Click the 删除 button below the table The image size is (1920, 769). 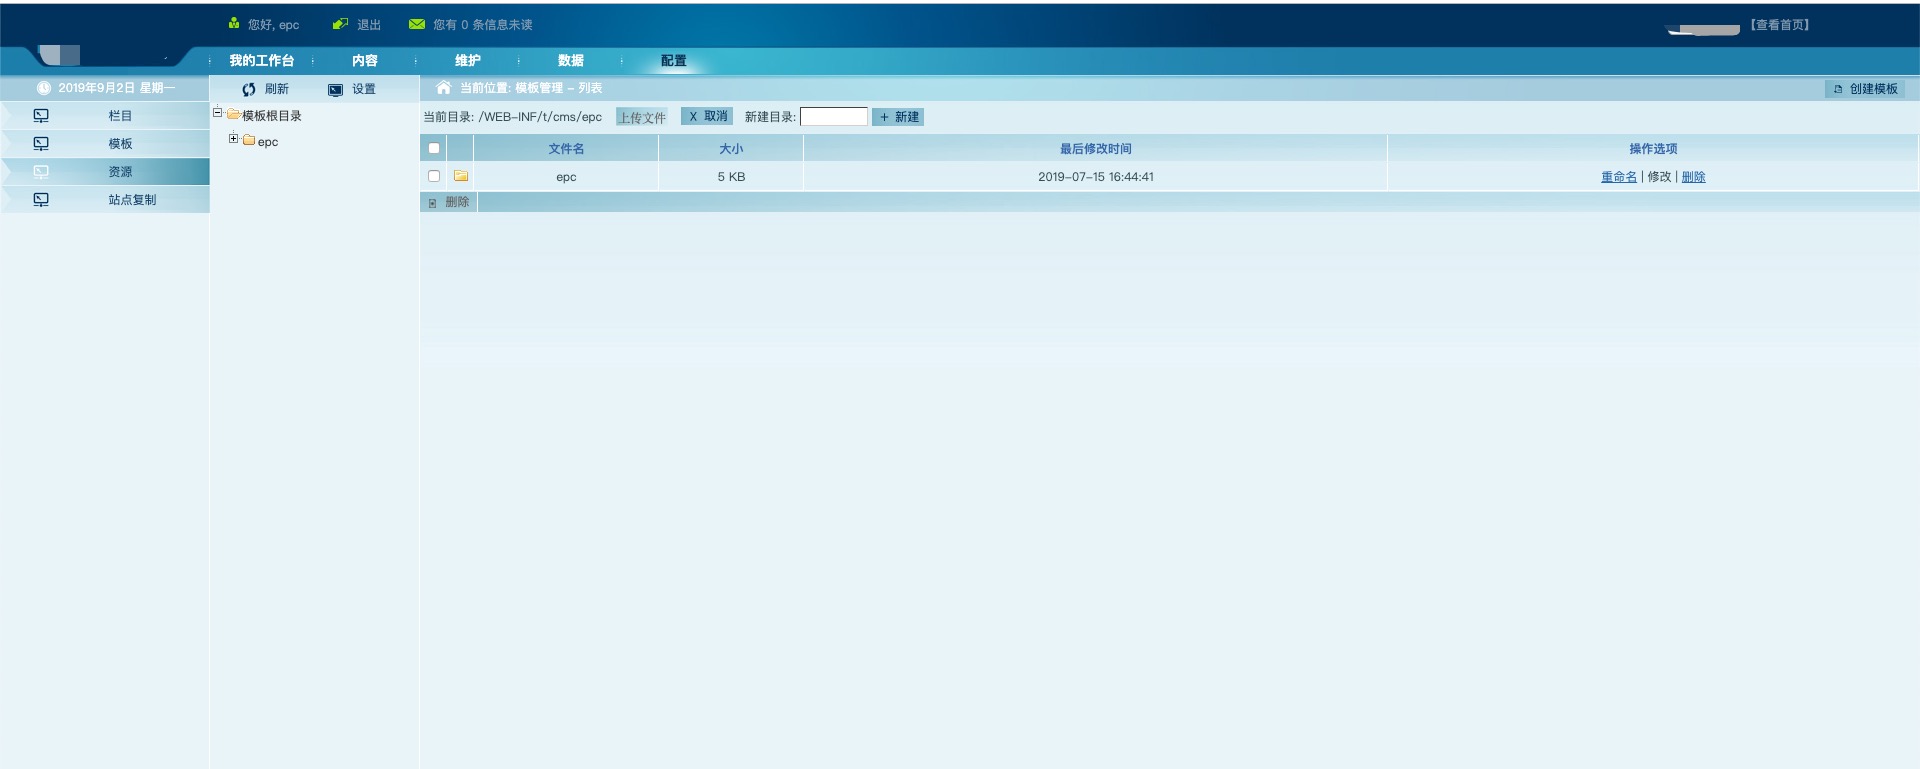point(448,202)
